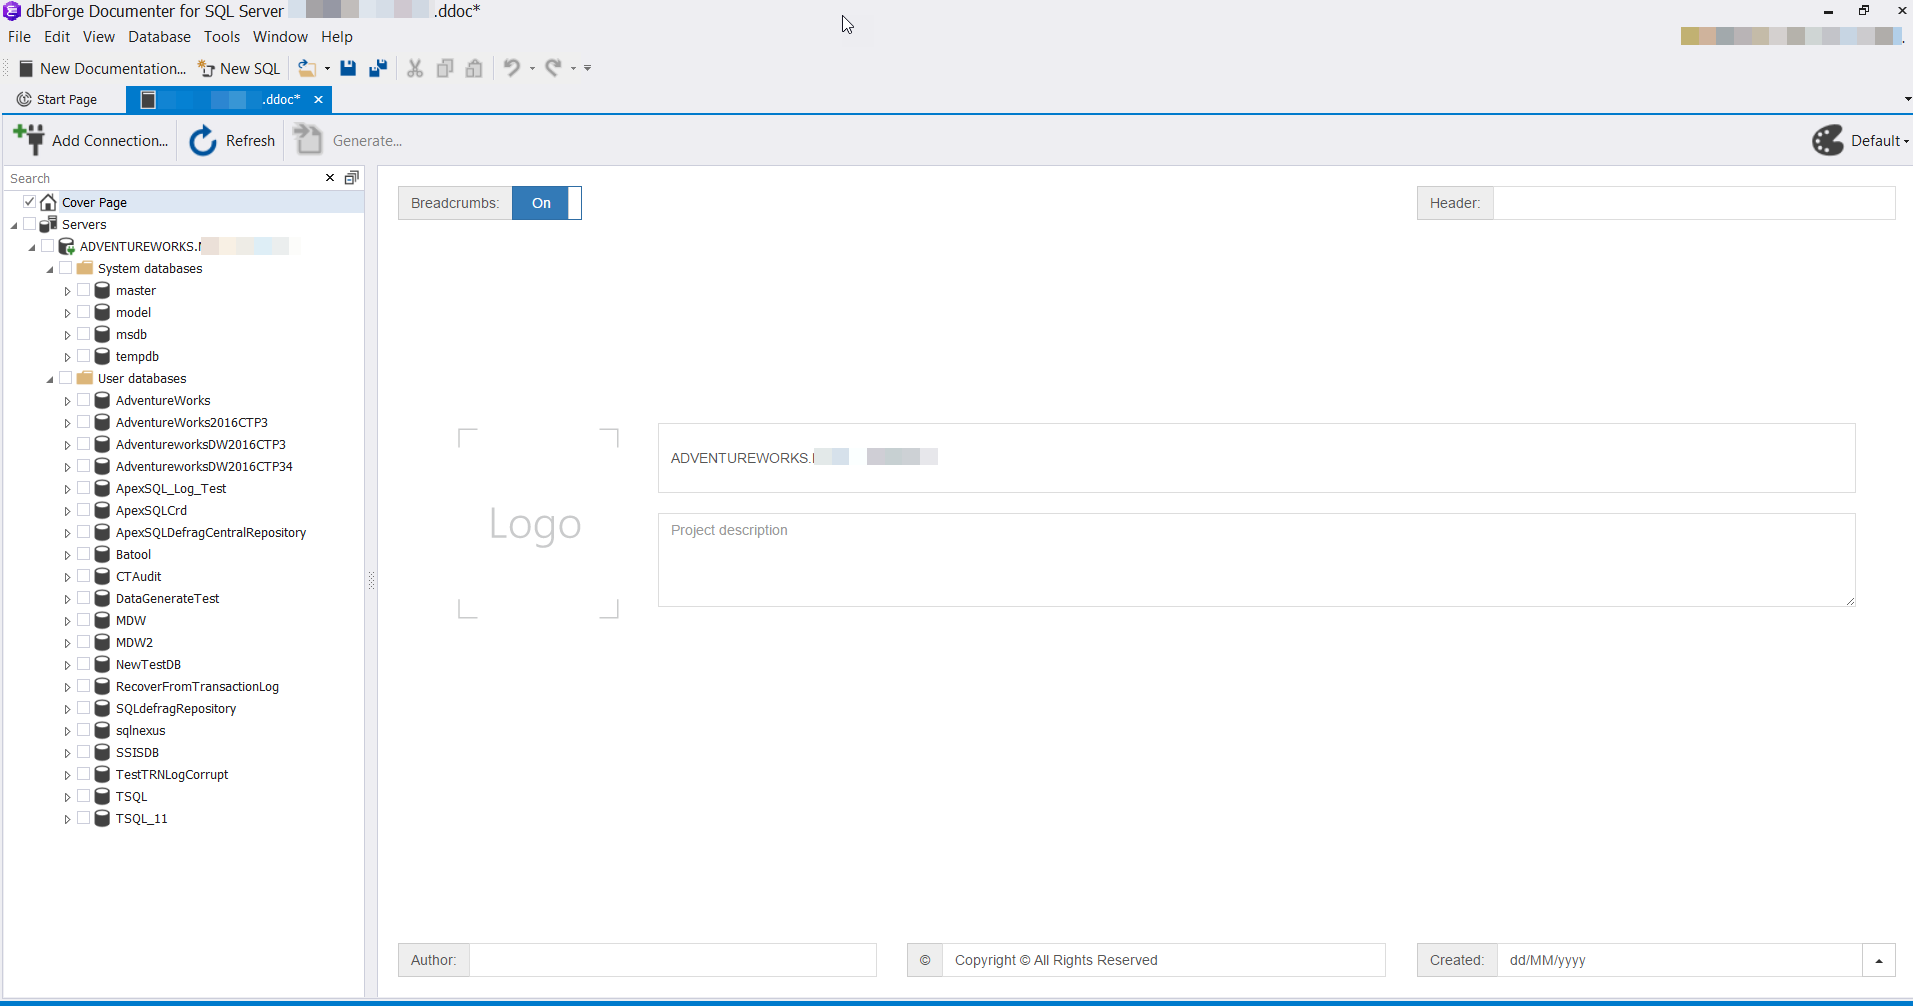Click the Logo placeholder image
This screenshot has height=1006, width=1913.
click(538, 523)
